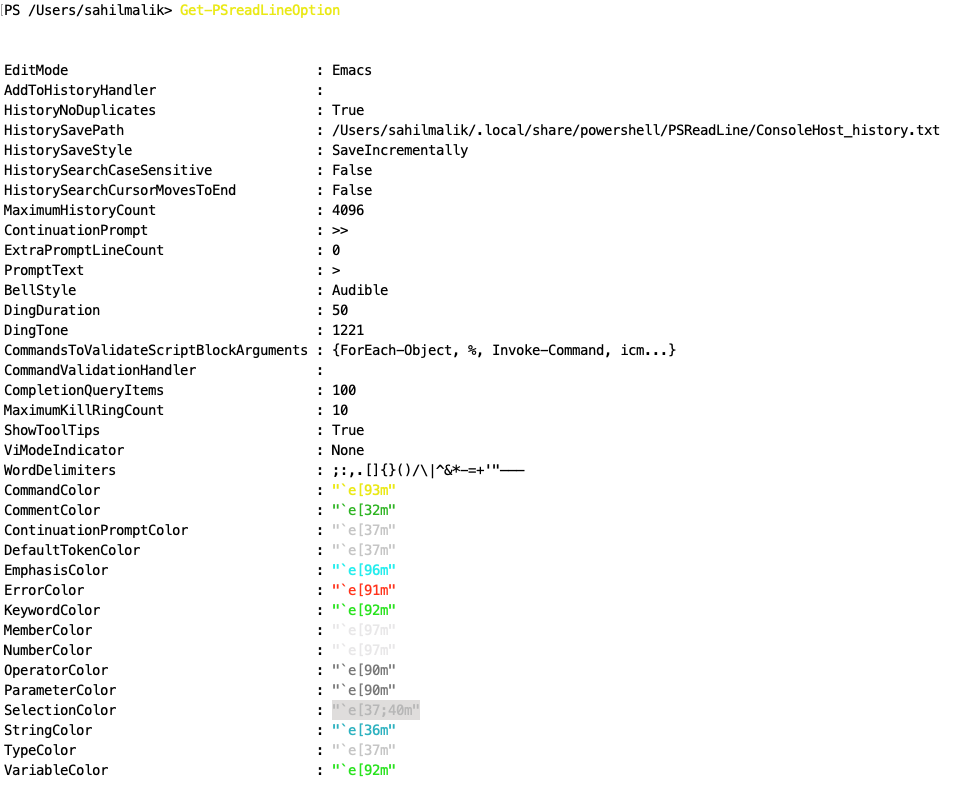Select the DingTone value 1221
This screenshot has height=791, width=966.
click(348, 330)
